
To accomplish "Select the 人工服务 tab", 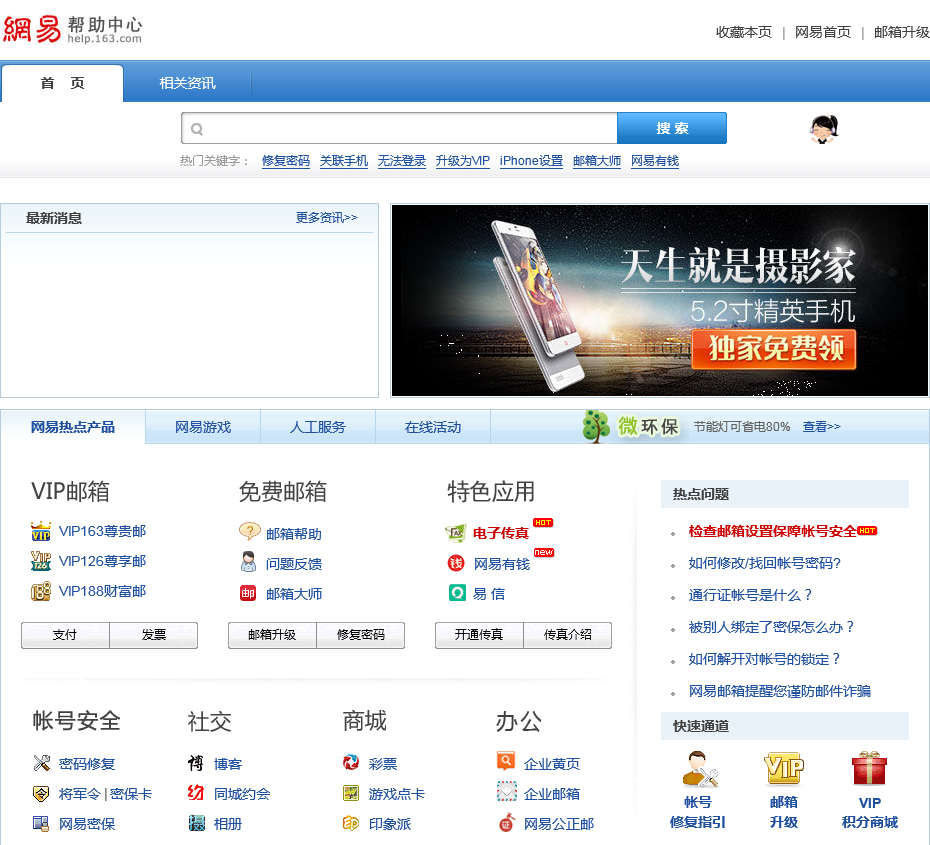I will [x=318, y=427].
